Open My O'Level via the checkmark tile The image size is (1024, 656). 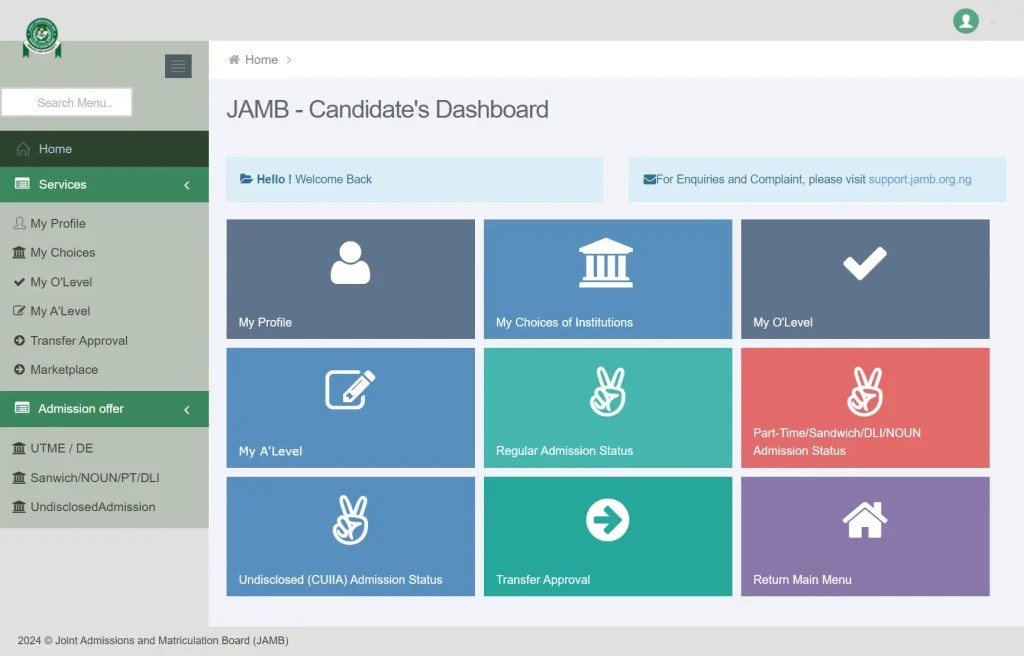click(x=864, y=278)
